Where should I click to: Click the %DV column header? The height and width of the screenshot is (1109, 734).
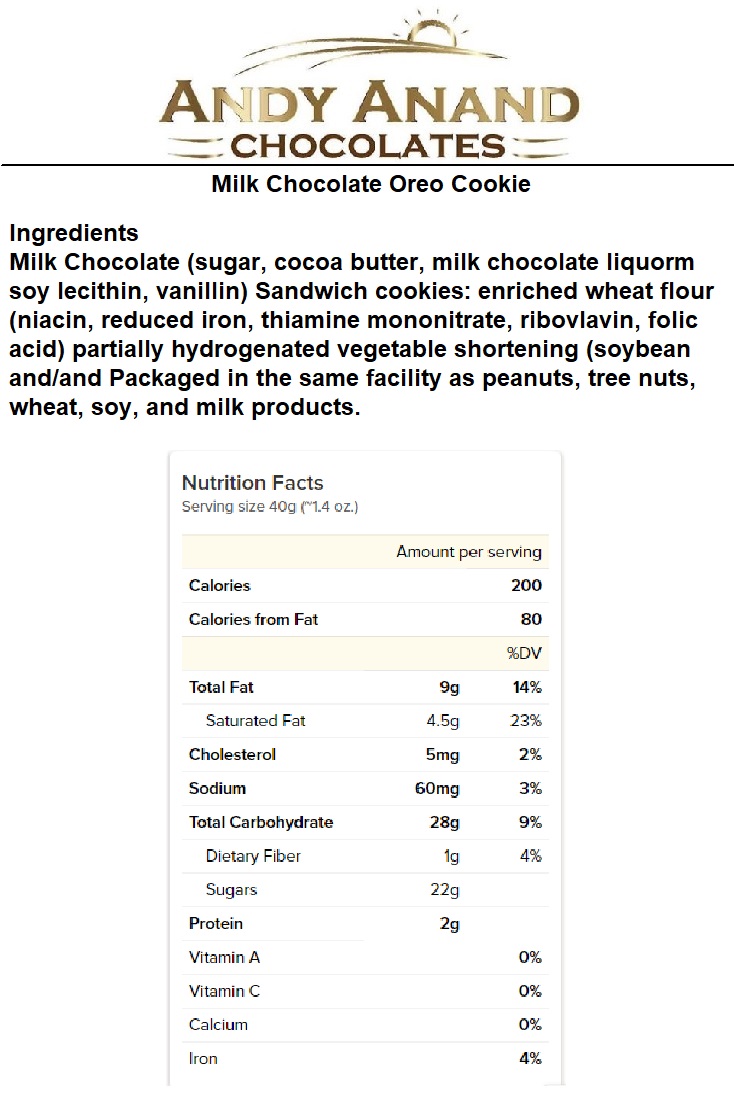[524, 654]
